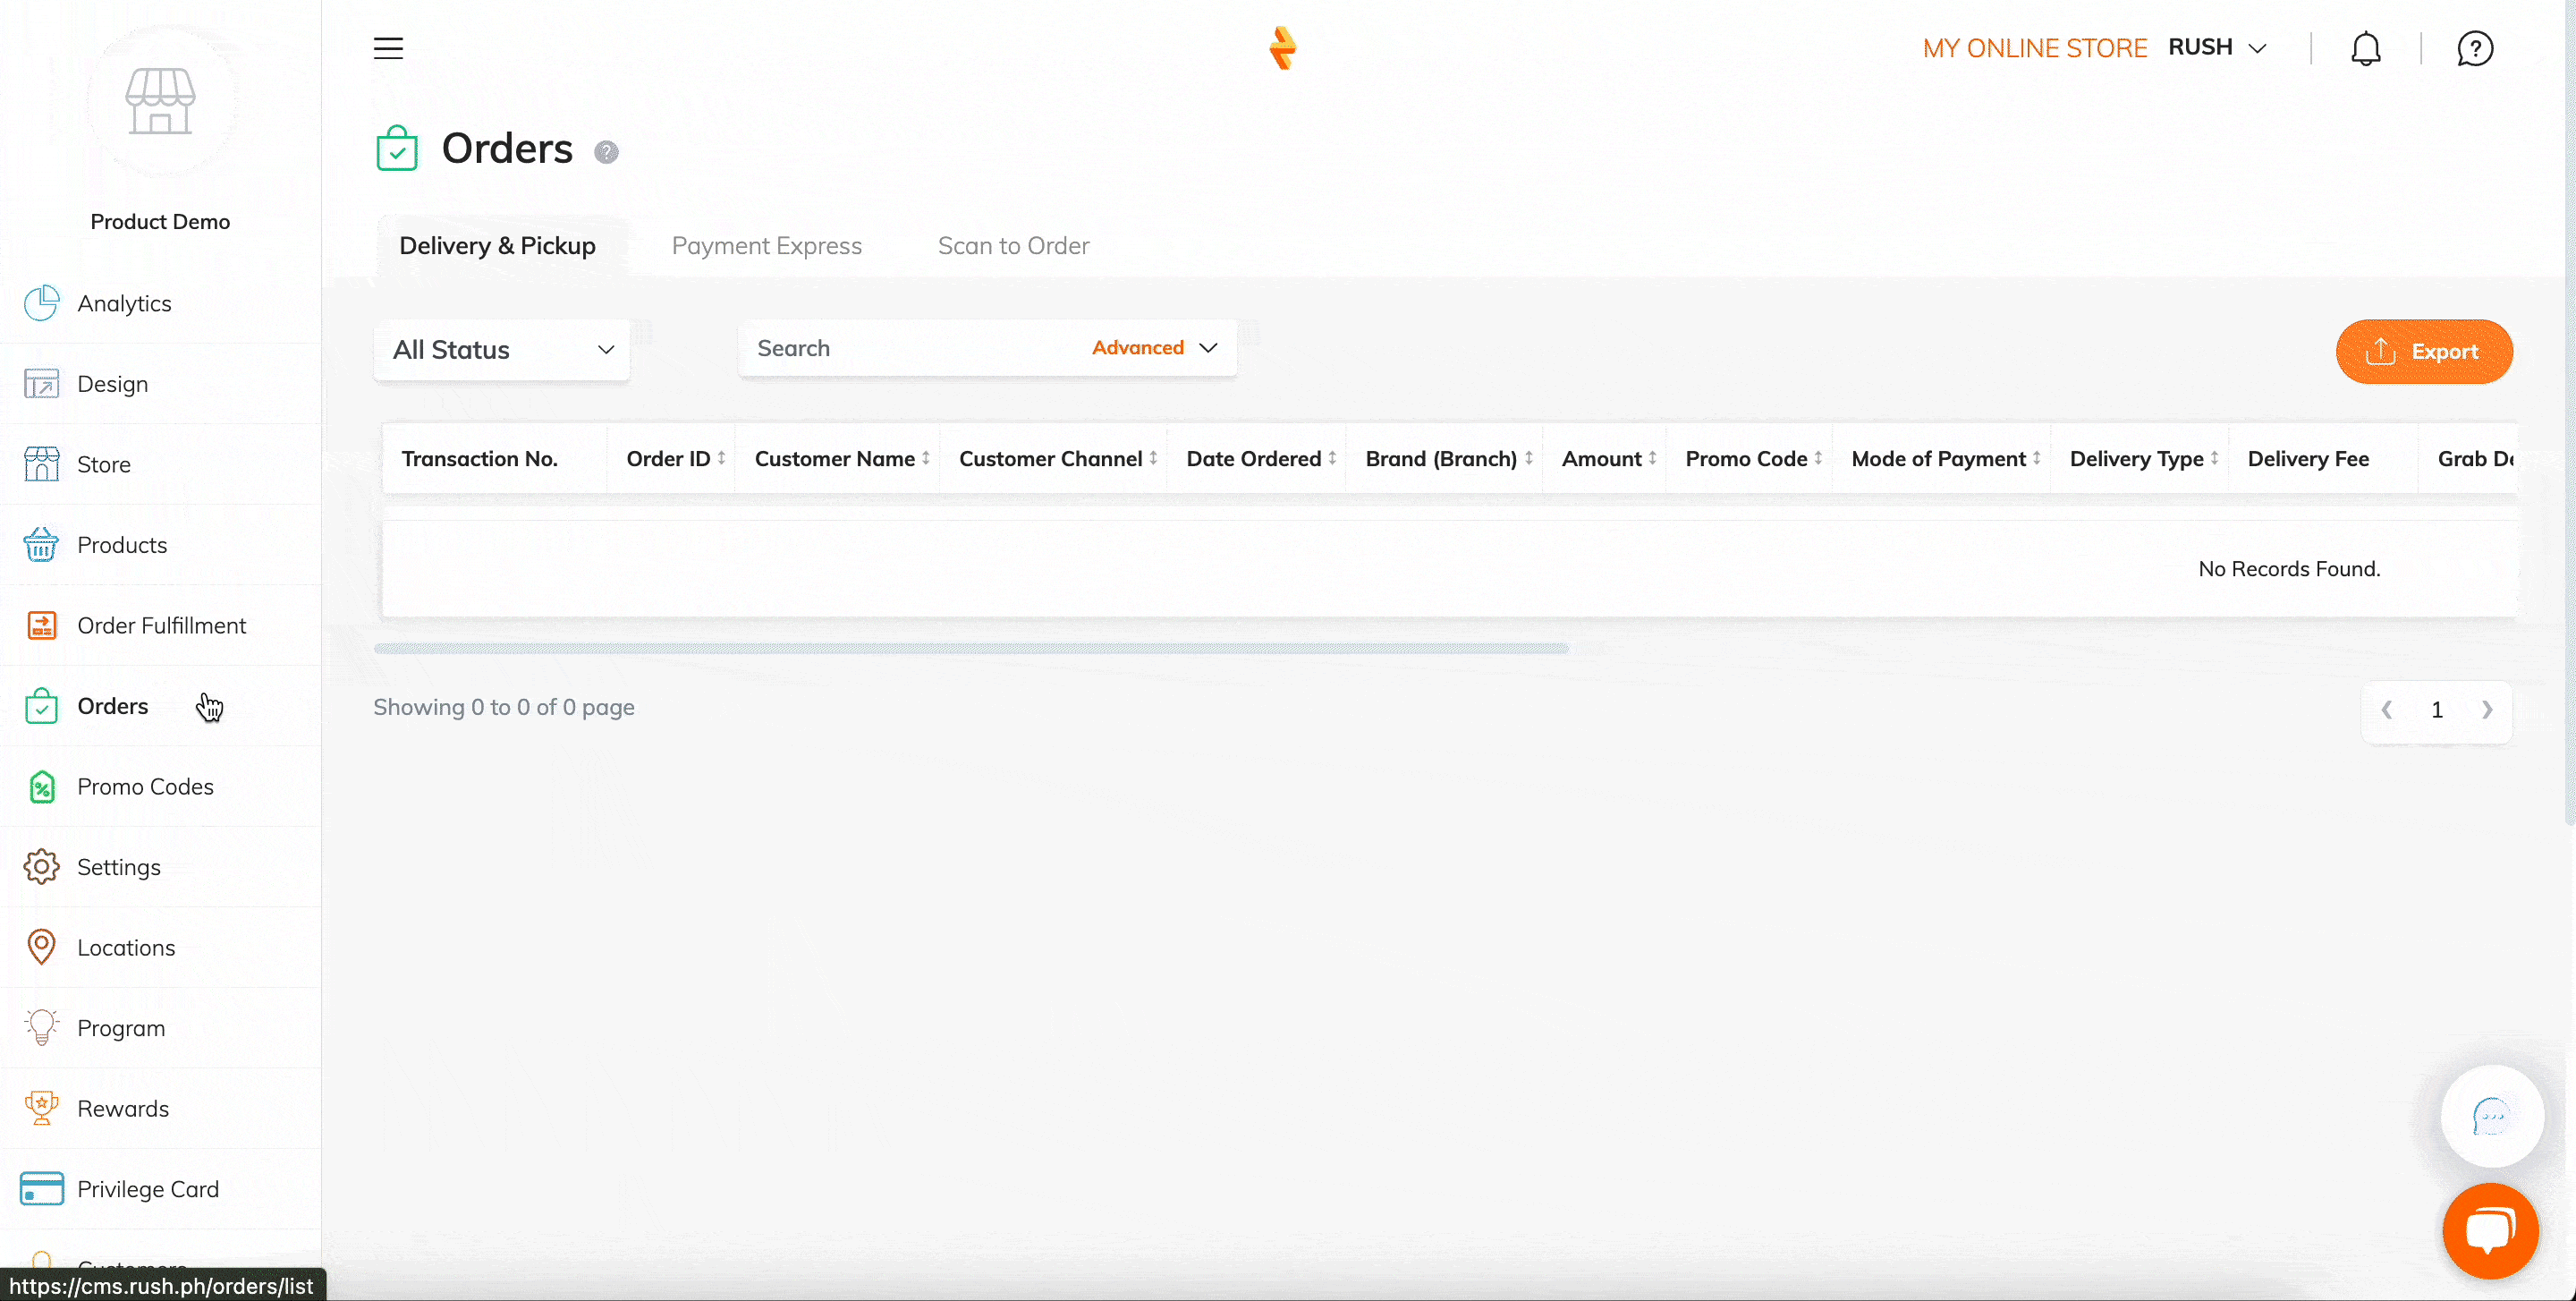The height and width of the screenshot is (1301, 2576).
Task: Click the Program lightbulb icon
Action: coord(41,1027)
